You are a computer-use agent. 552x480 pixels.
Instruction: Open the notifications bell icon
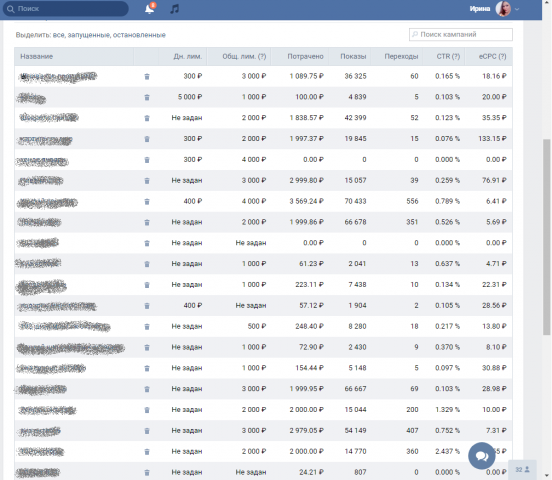(150, 9)
